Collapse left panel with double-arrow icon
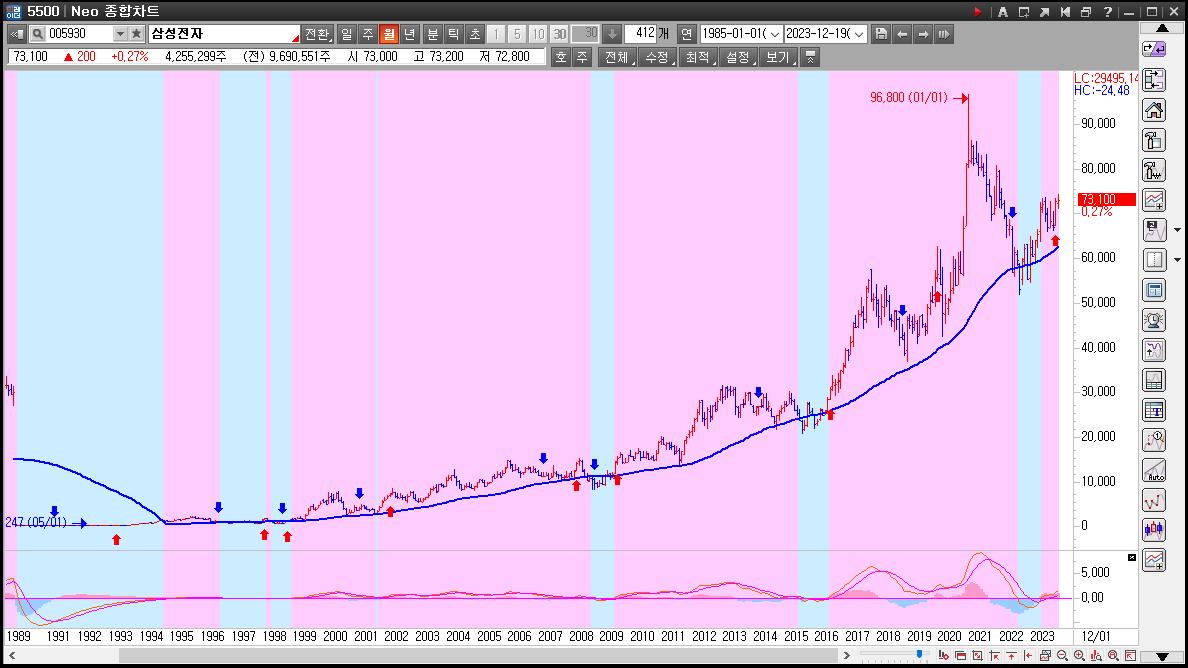This screenshot has width=1188, height=668. [16, 34]
